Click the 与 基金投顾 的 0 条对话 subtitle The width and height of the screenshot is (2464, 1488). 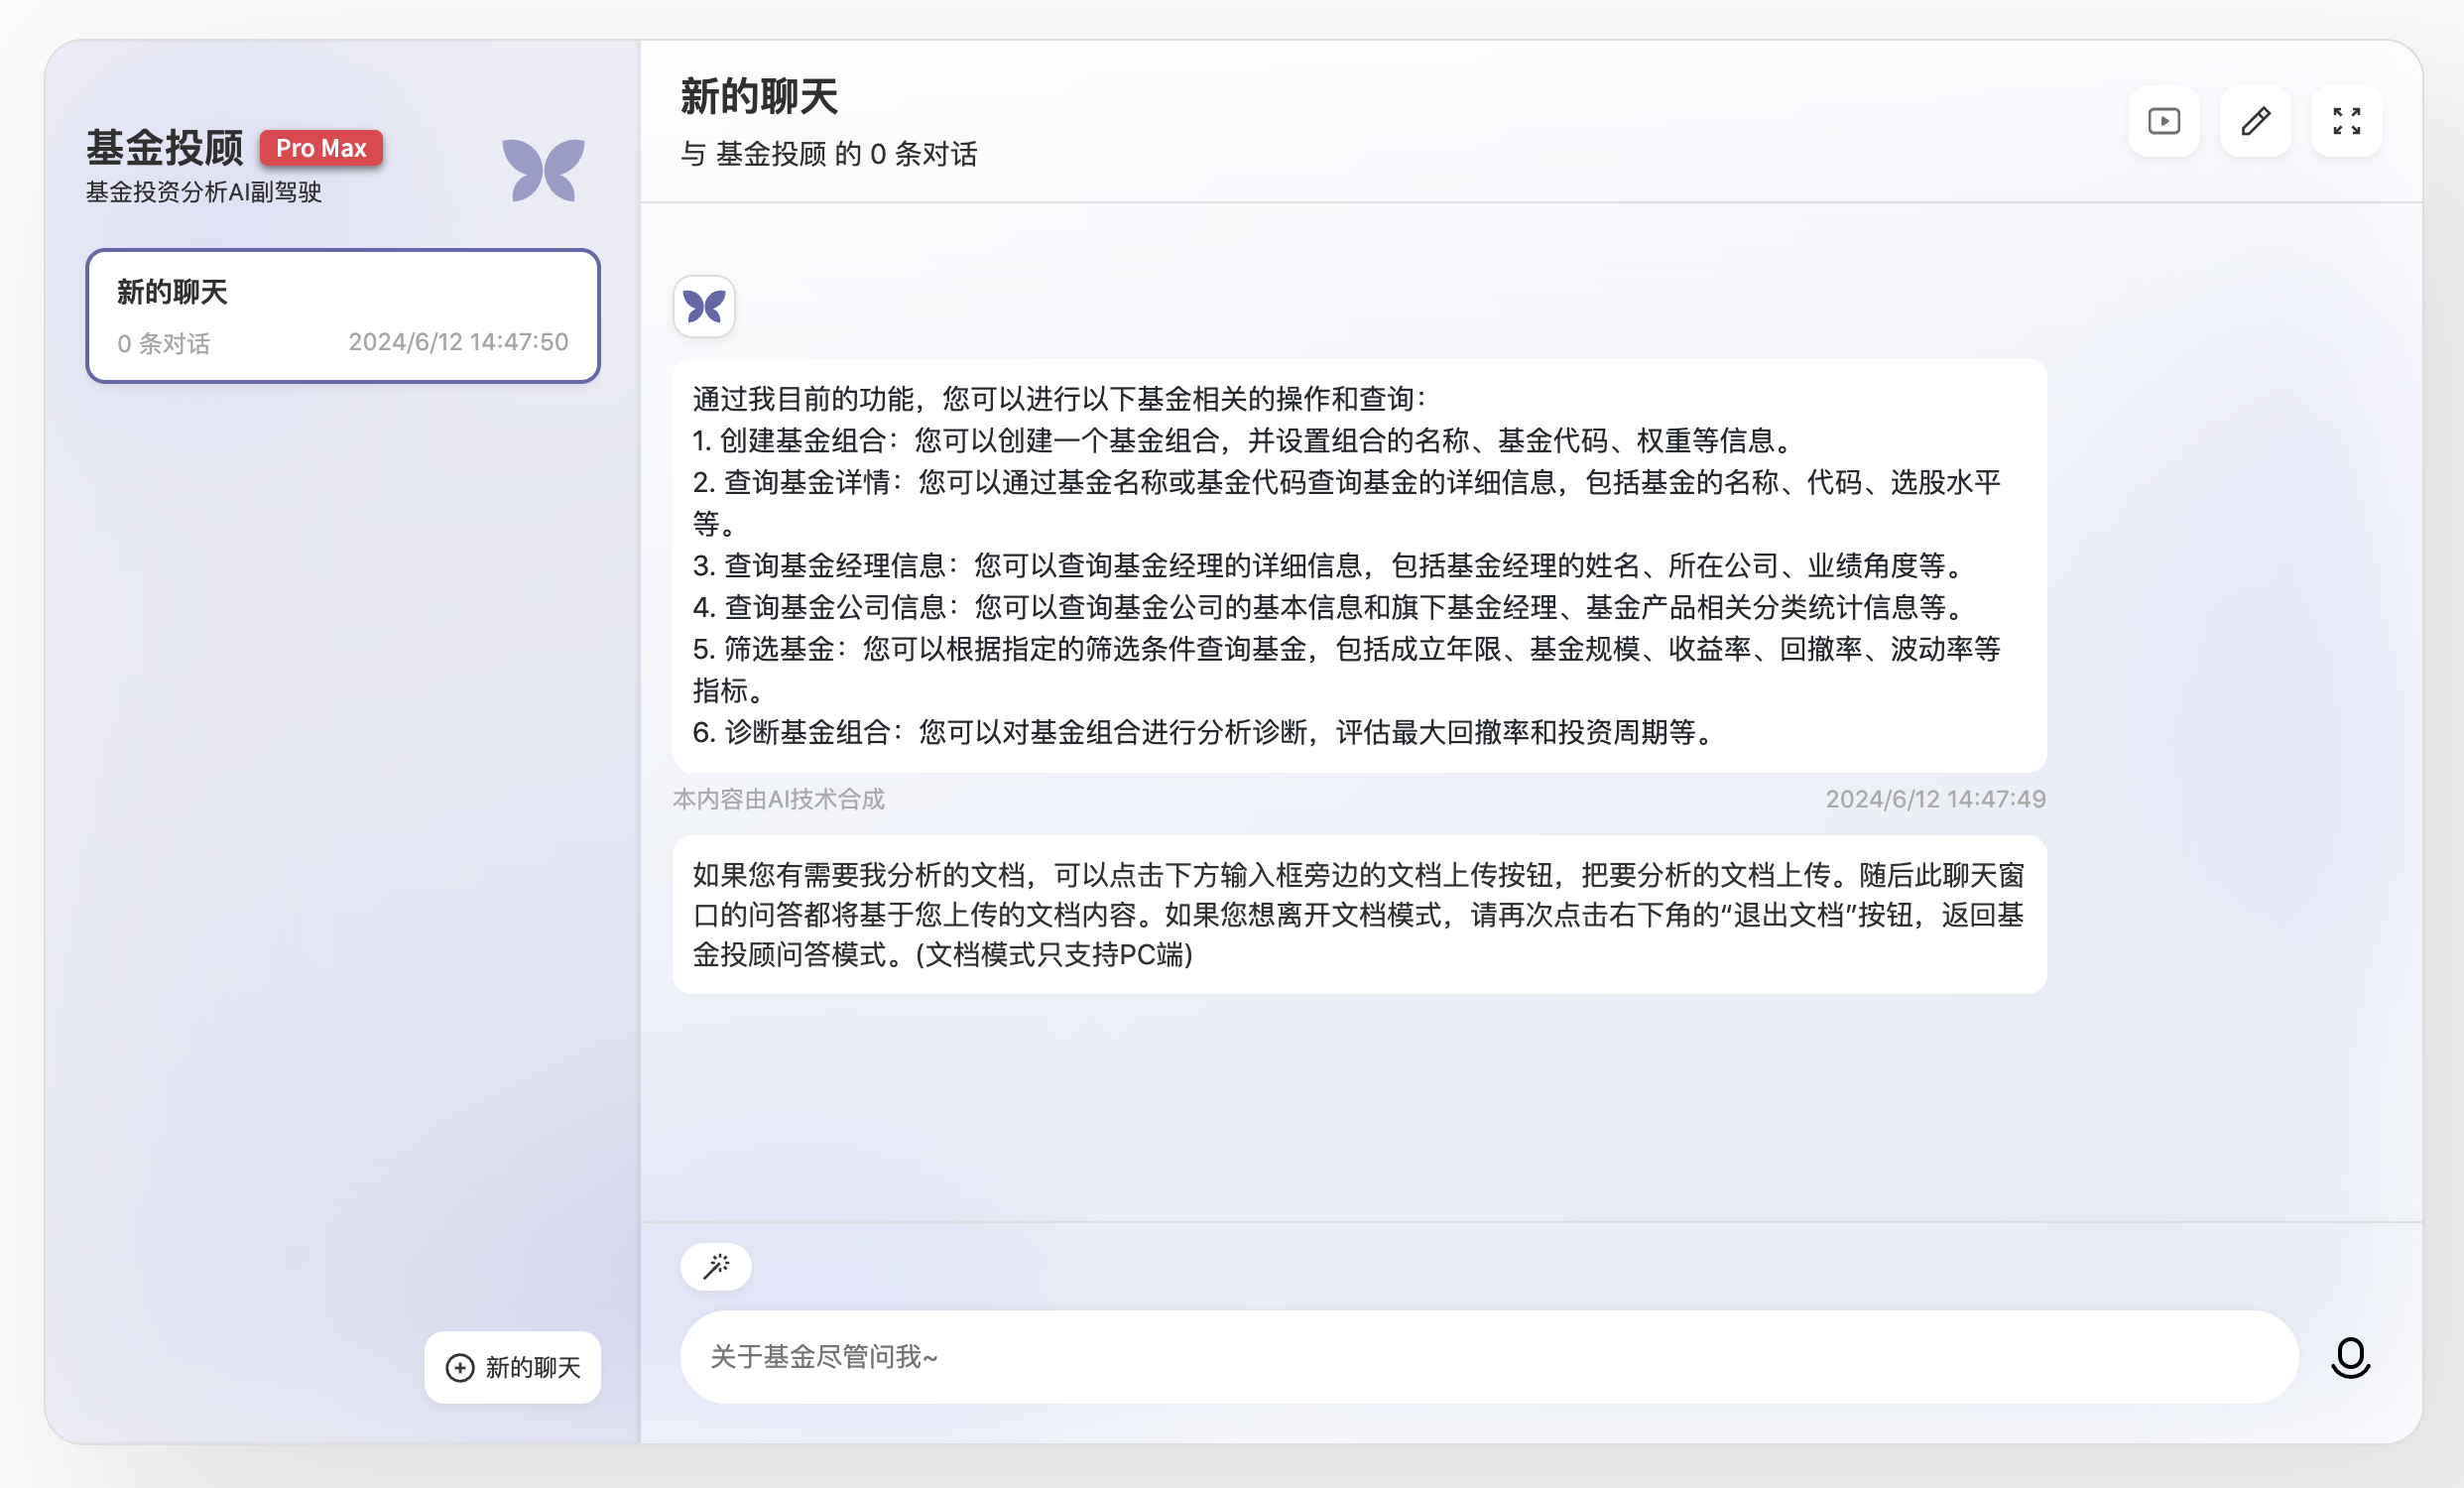(828, 154)
